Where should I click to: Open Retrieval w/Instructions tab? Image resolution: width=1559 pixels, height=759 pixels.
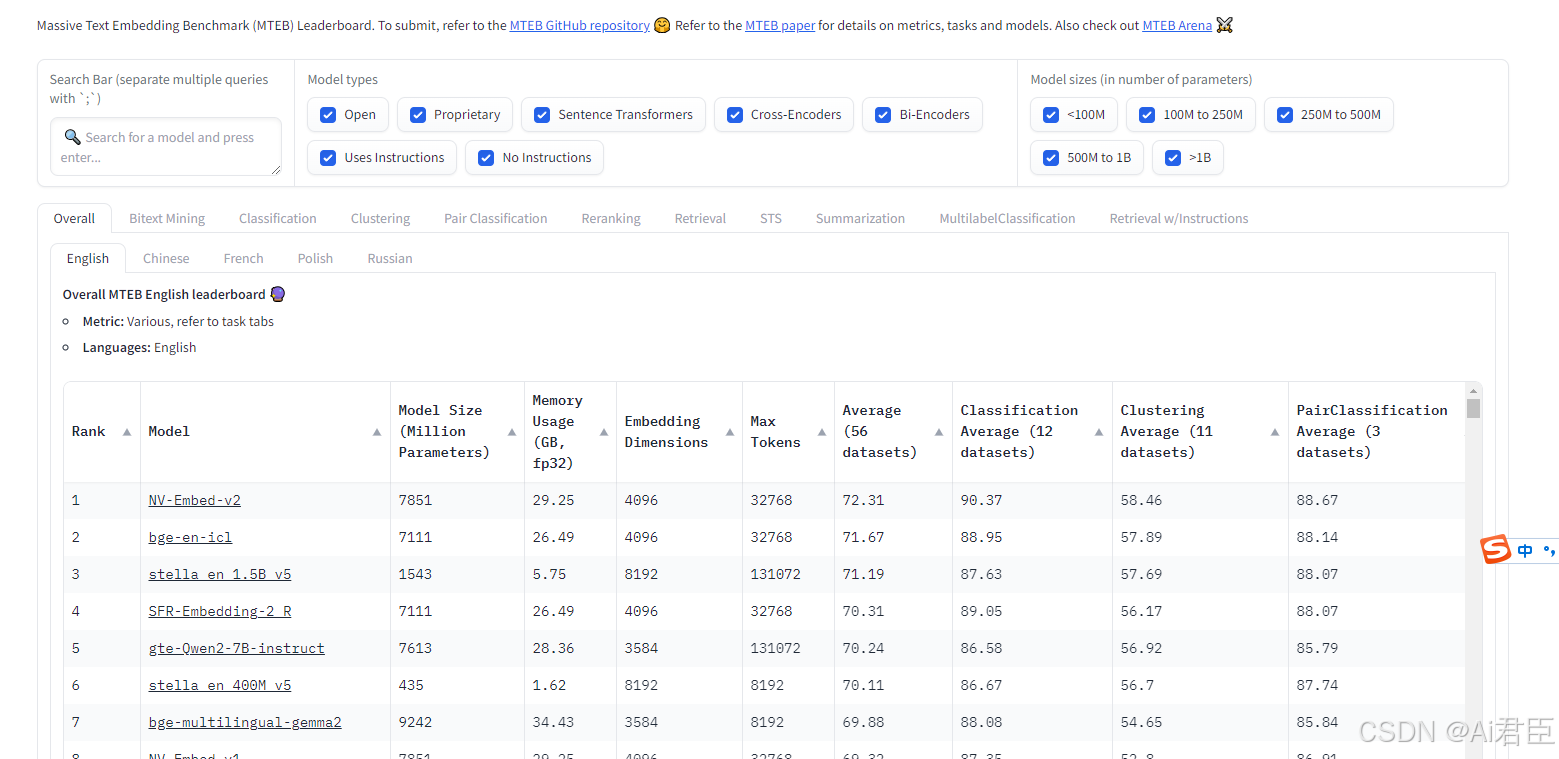point(1179,219)
